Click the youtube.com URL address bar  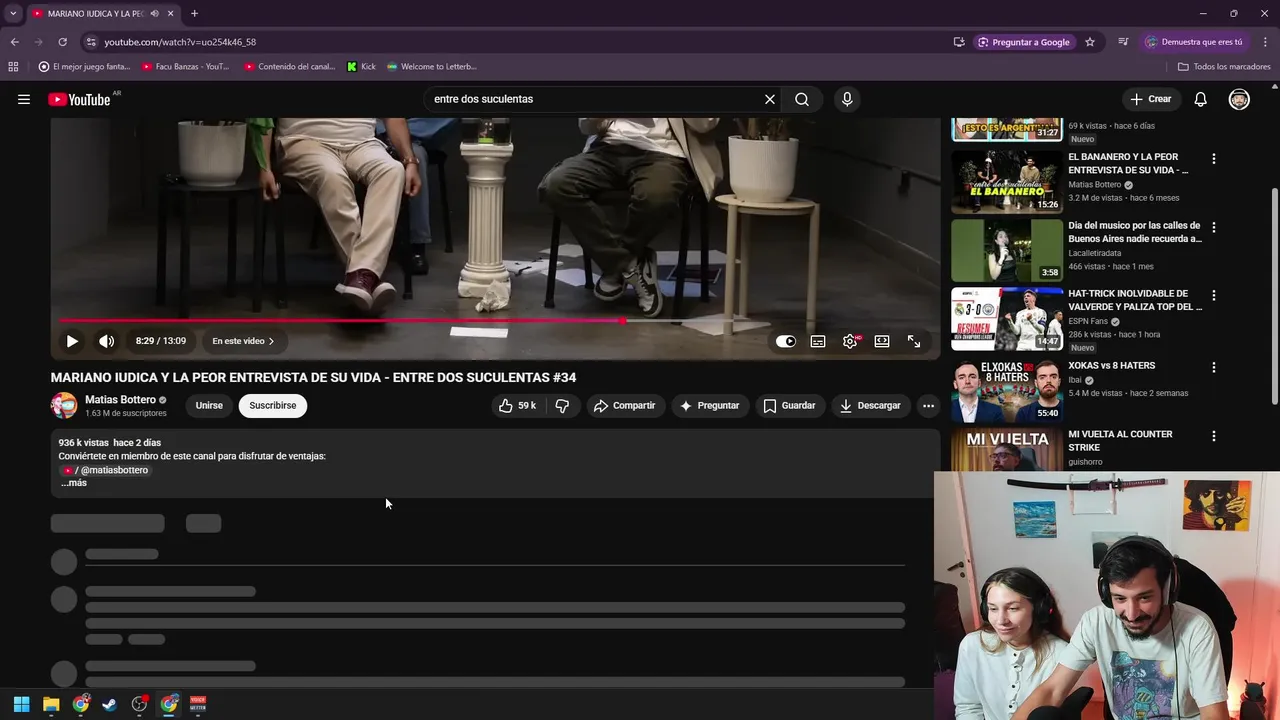point(180,42)
